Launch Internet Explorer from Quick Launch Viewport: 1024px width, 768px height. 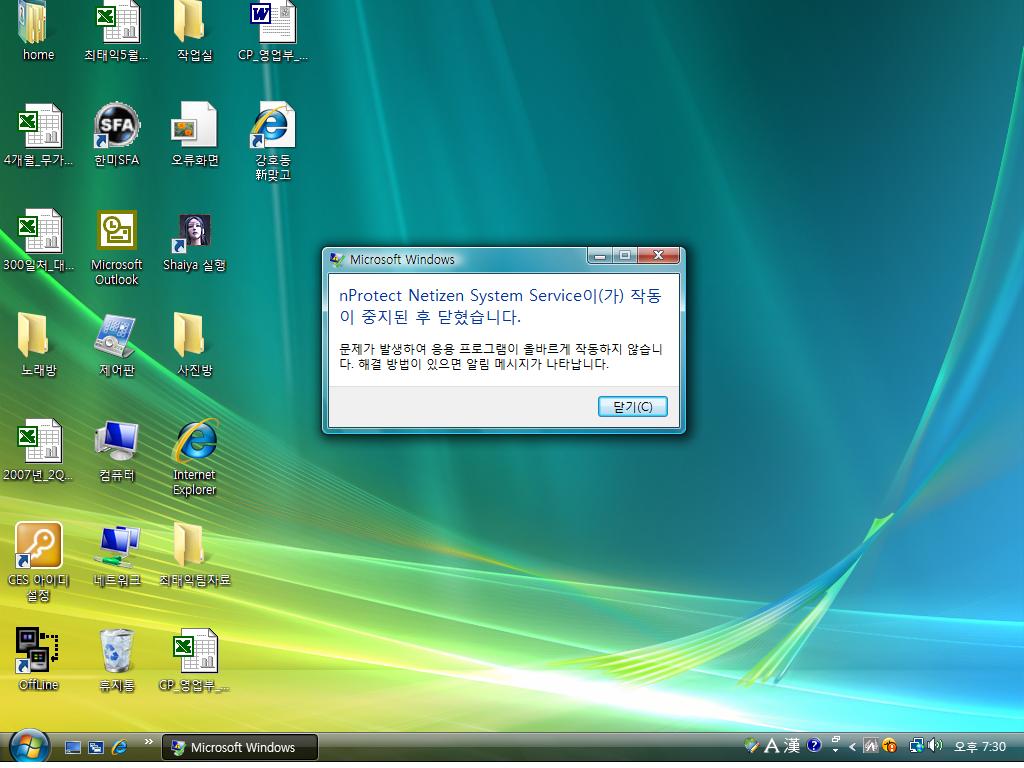[x=120, y=746]
